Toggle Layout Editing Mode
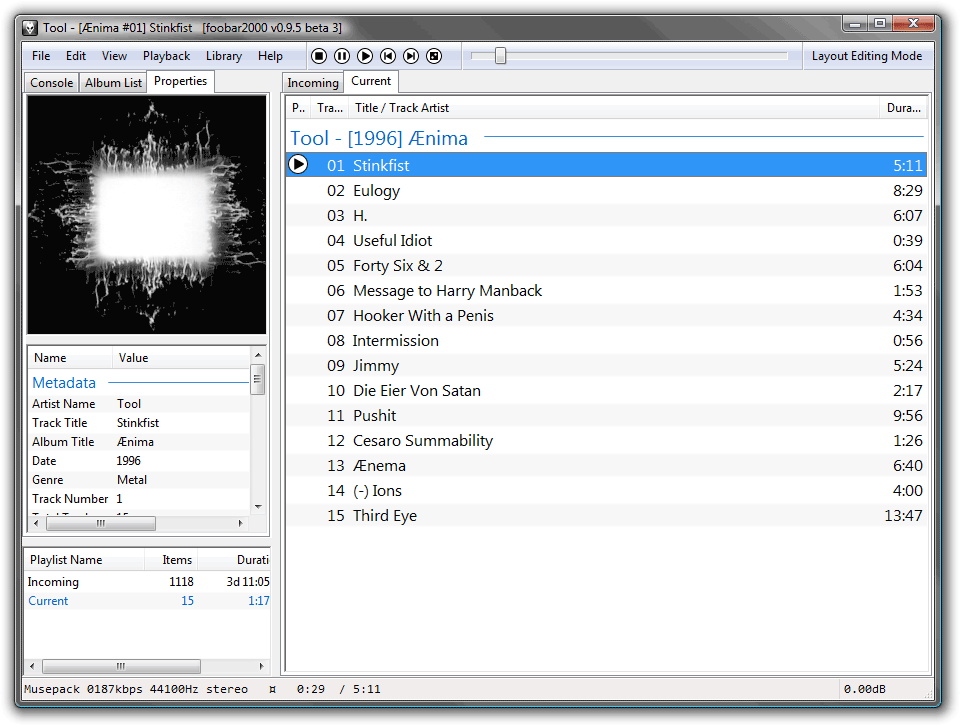Screen dimensions: 960x726 point(866,56)
